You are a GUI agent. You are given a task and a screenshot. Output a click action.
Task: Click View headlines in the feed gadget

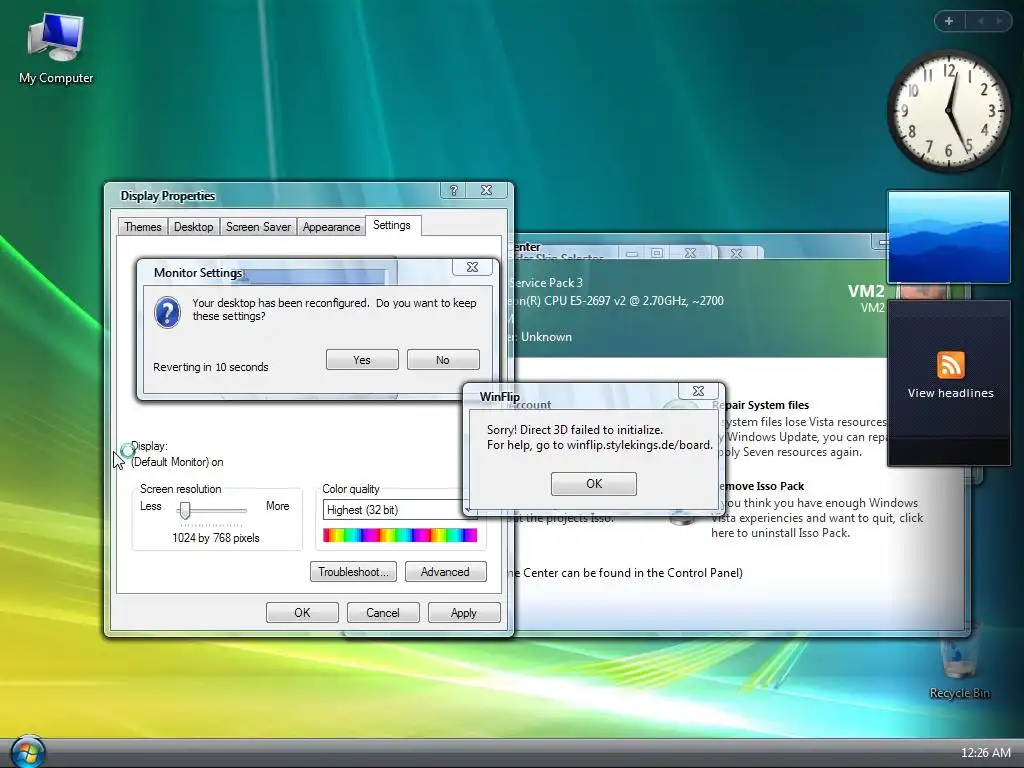(x=950, y=393)
